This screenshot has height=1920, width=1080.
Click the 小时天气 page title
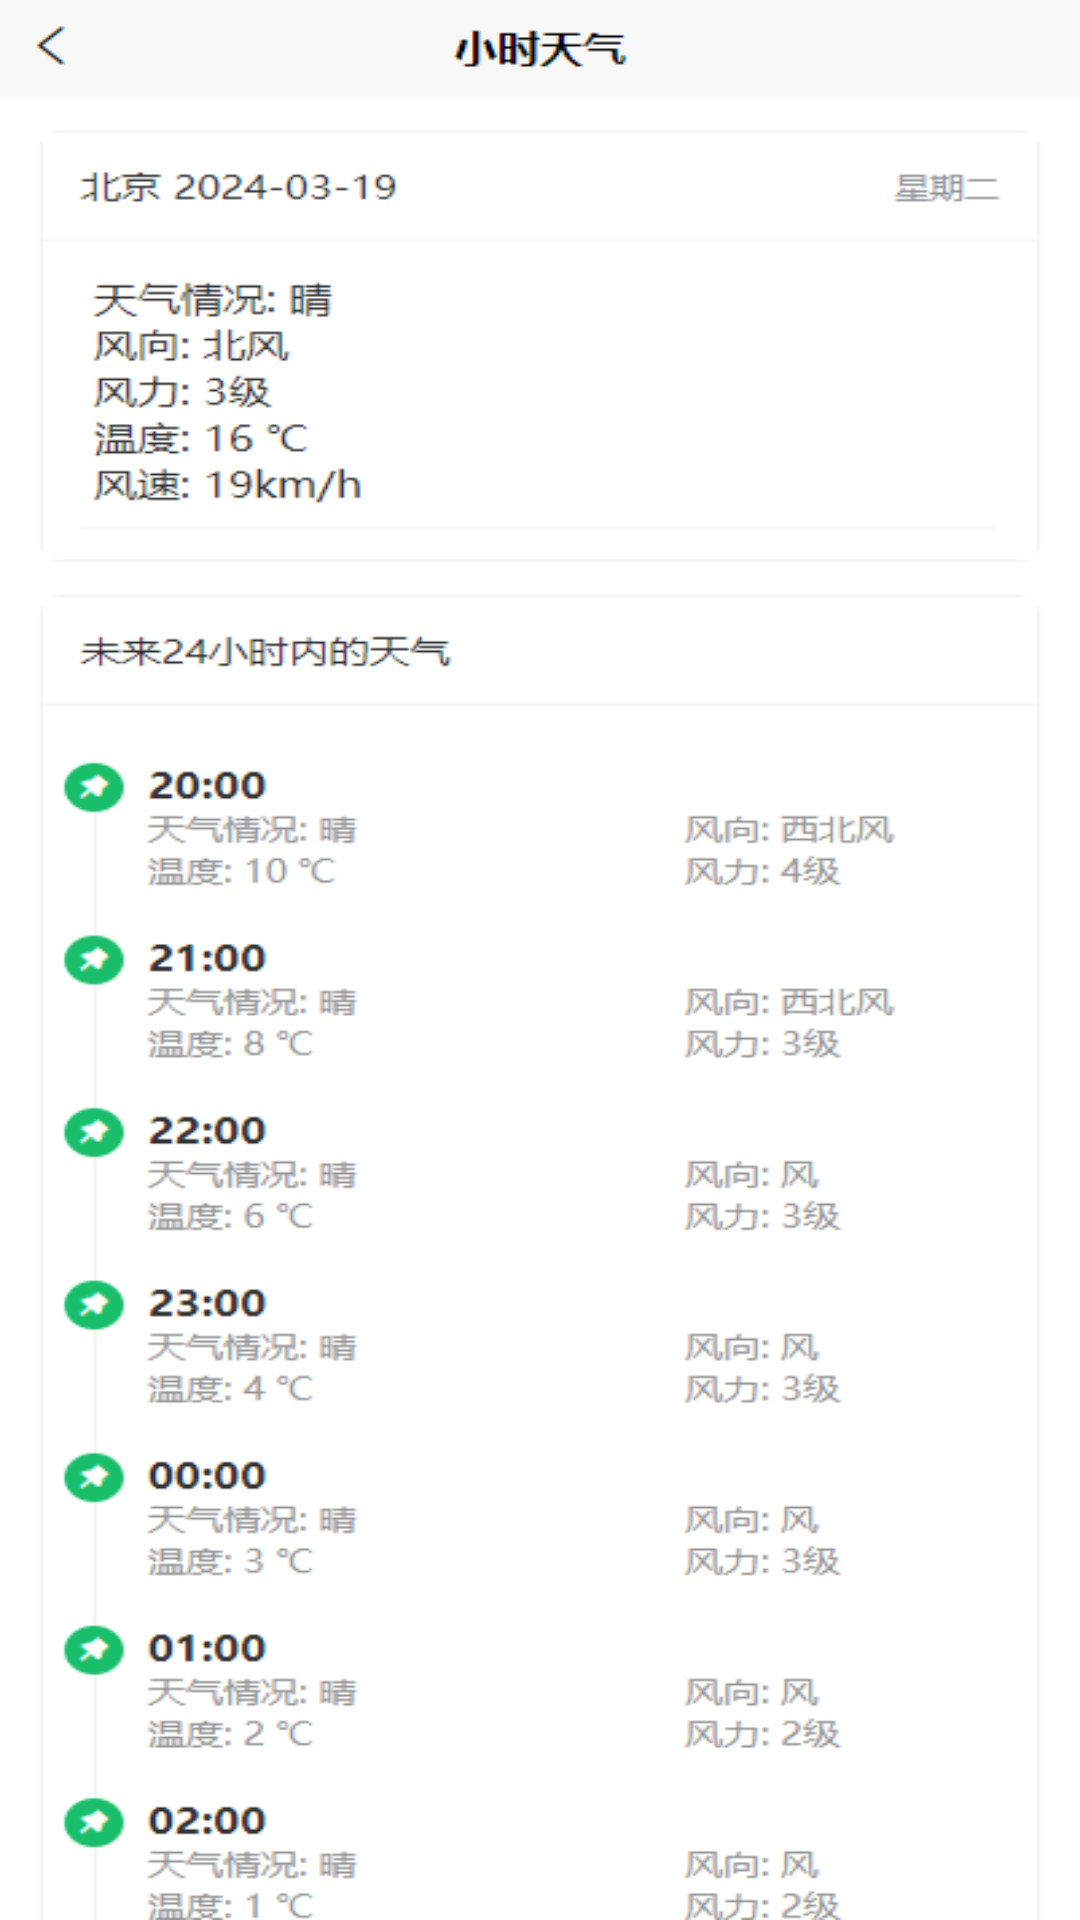point(540,49)
